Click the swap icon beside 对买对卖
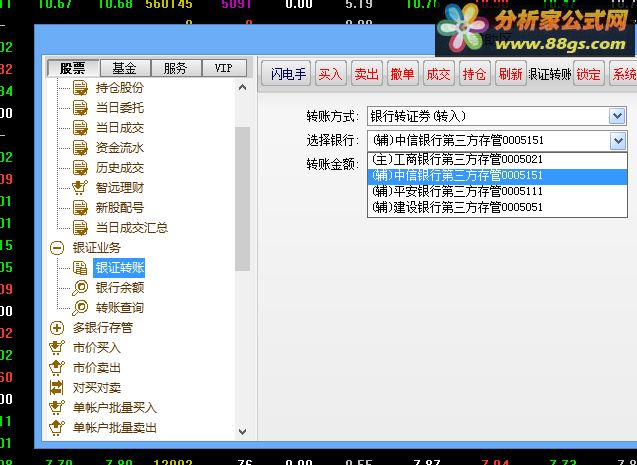 (x=56, y=387)
